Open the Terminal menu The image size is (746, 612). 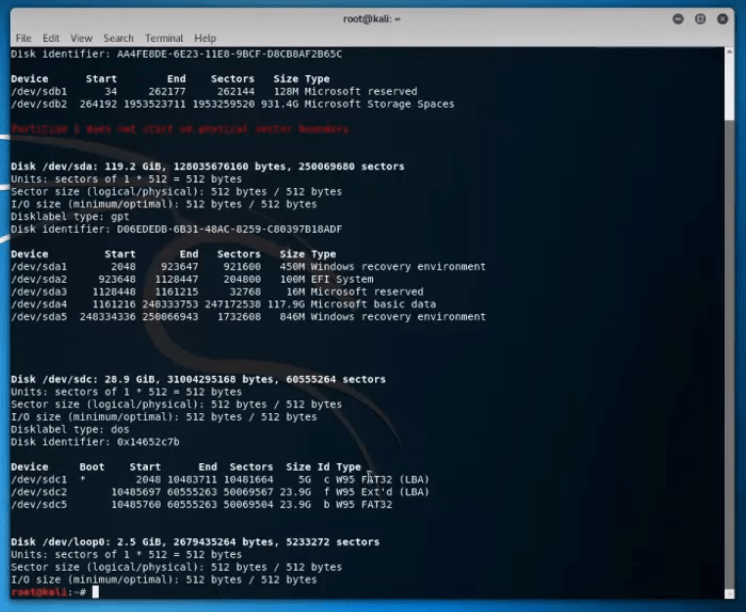pos(164,38)
